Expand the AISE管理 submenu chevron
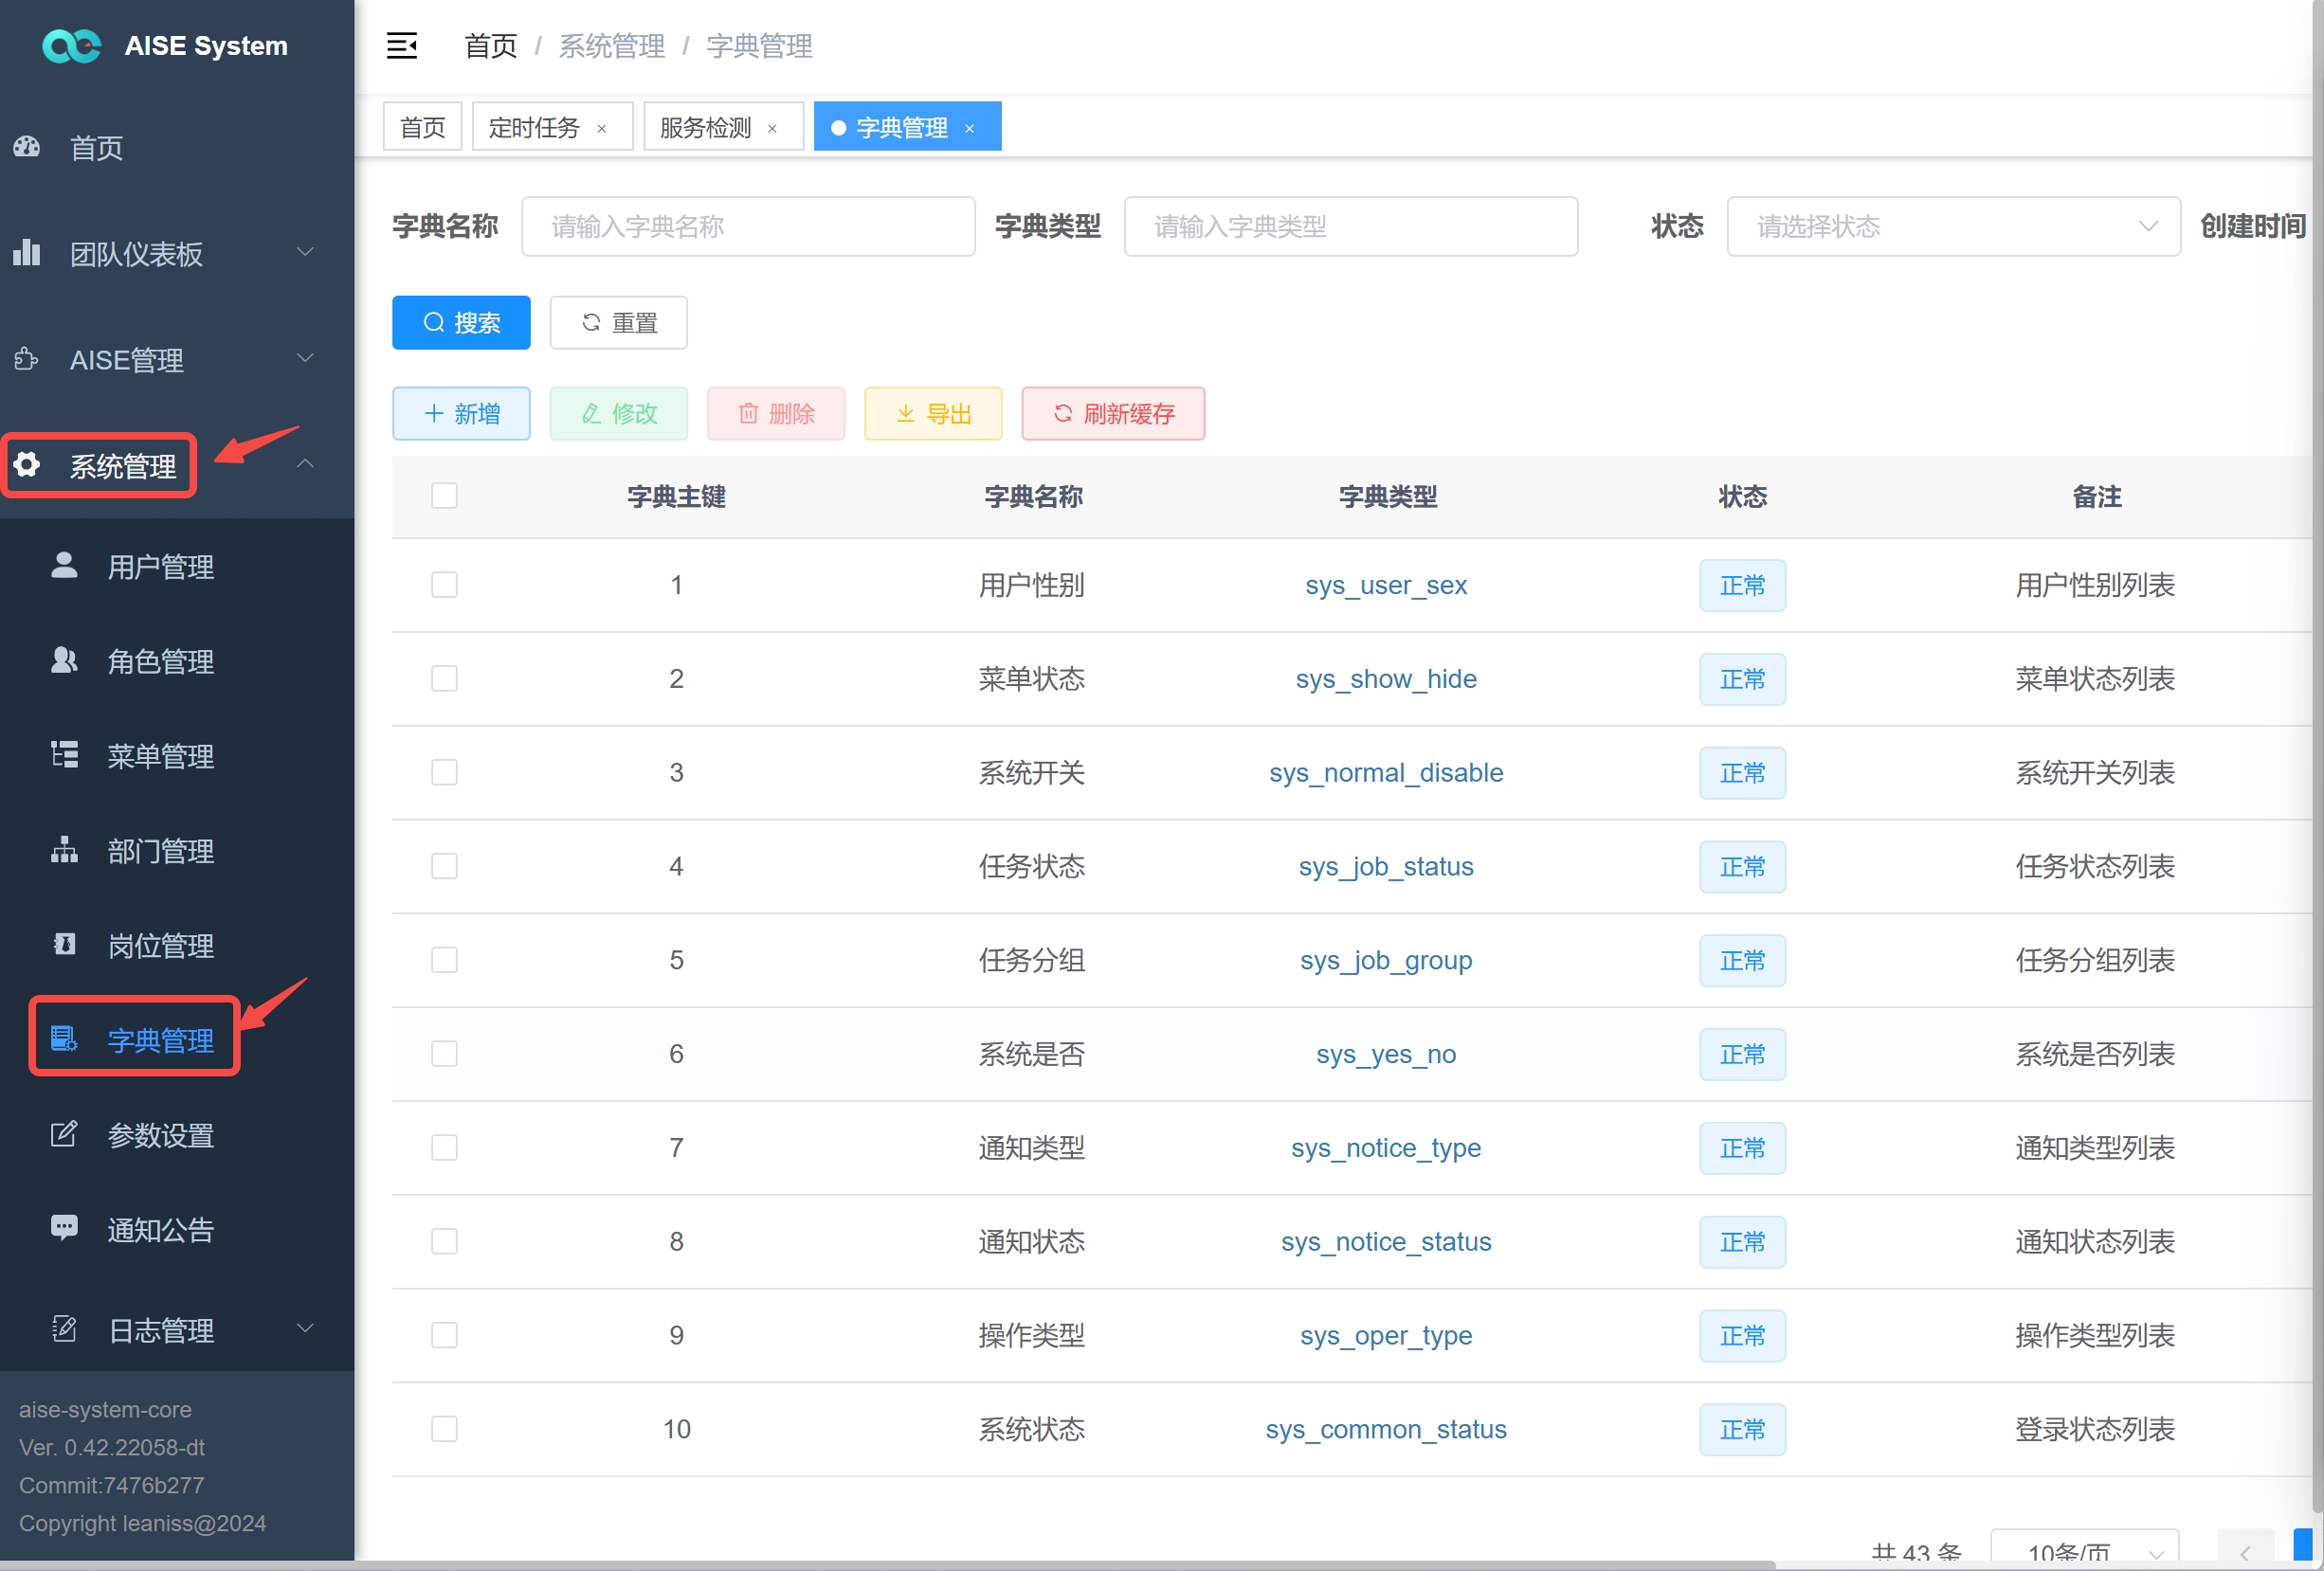 pyautogui.click(x=305, y=358)
